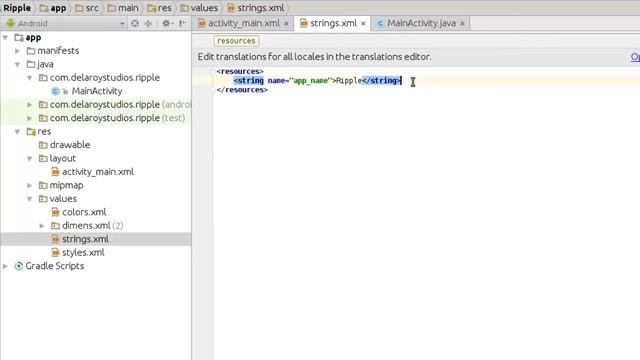Click the app module folder icon
Image resolution: width=640 pixels, height=360 pixels.
19,38
